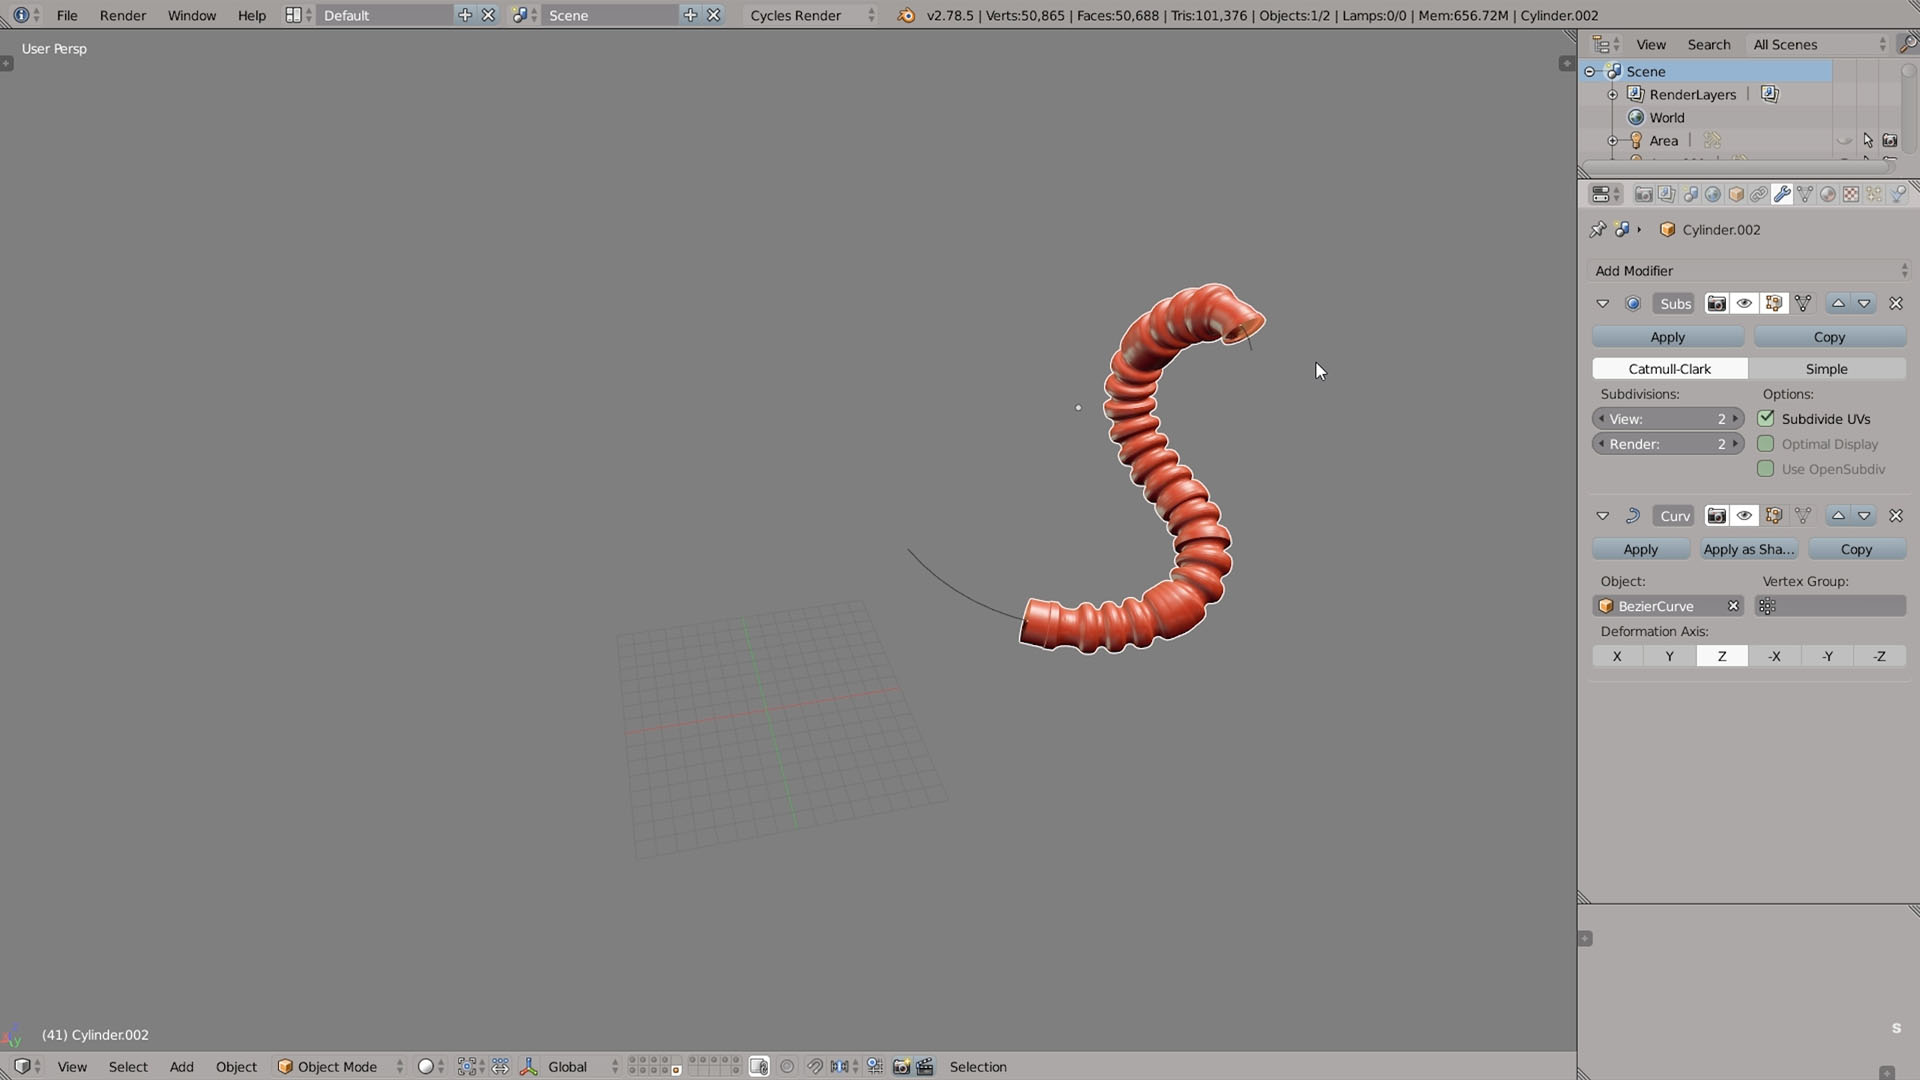Click Apply as Shape Key button
The width and height of the screenshot is (1920, 1080).
(x=1748, y=549)
